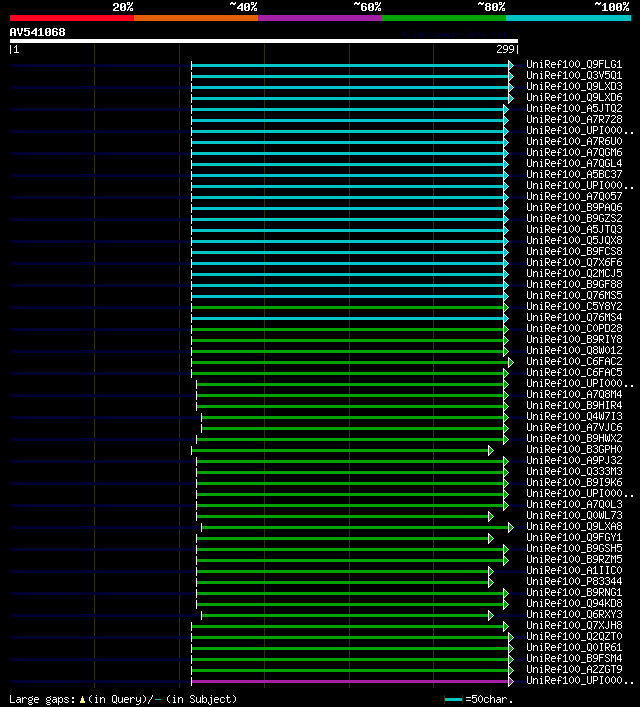Select hit label UniRef100_A2ZGT9
This screenshot has height=707, width=640.
574,669
